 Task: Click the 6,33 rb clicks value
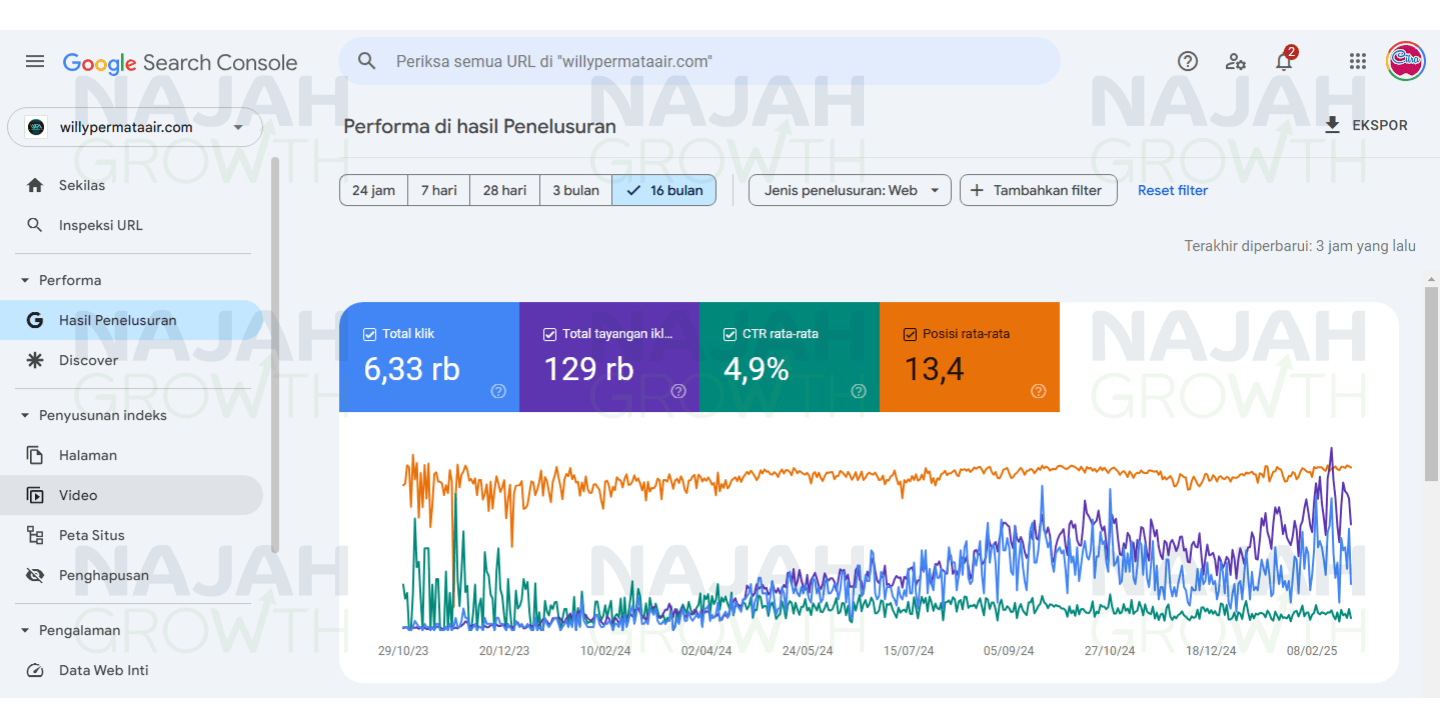point(411,369)
